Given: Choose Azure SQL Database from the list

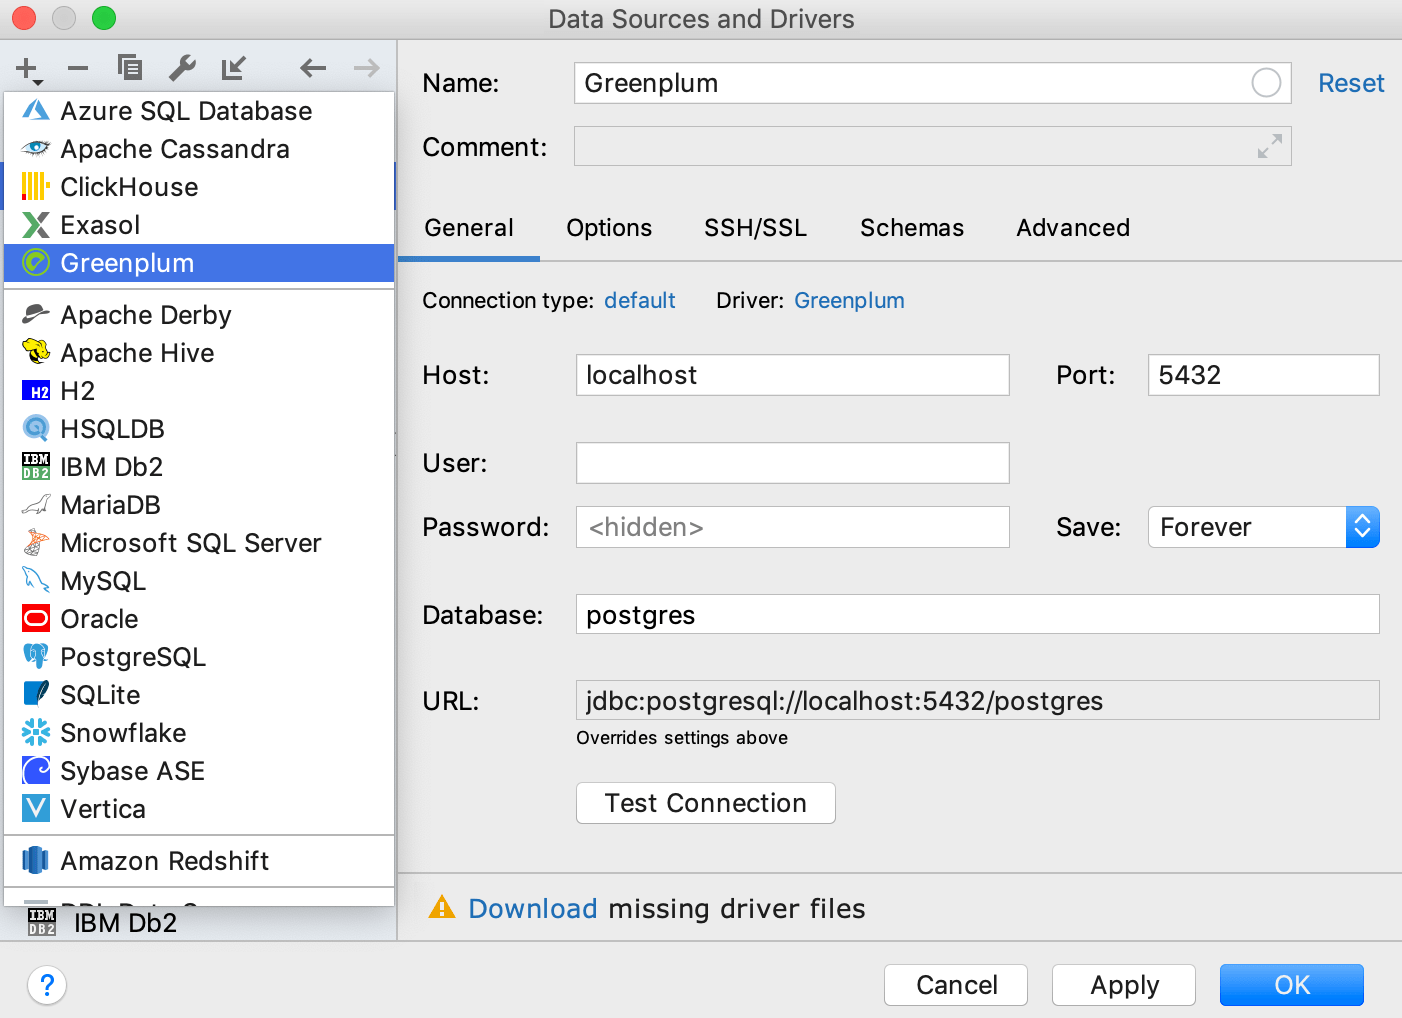Looking at the screenshot, I should (x=199, y=111).
